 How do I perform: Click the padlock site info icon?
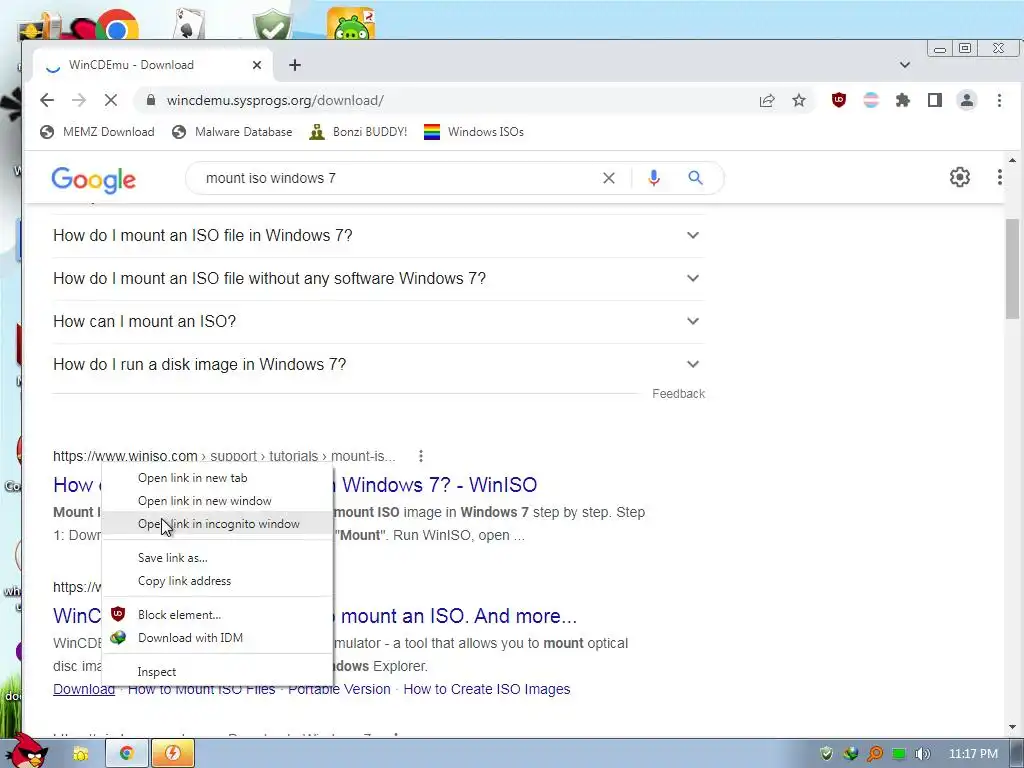151,100
